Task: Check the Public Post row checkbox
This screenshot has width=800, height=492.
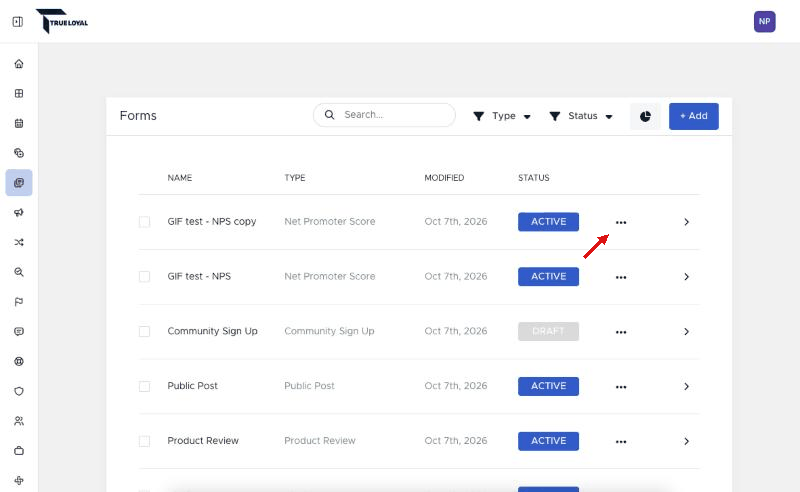Action: point(144,386)
